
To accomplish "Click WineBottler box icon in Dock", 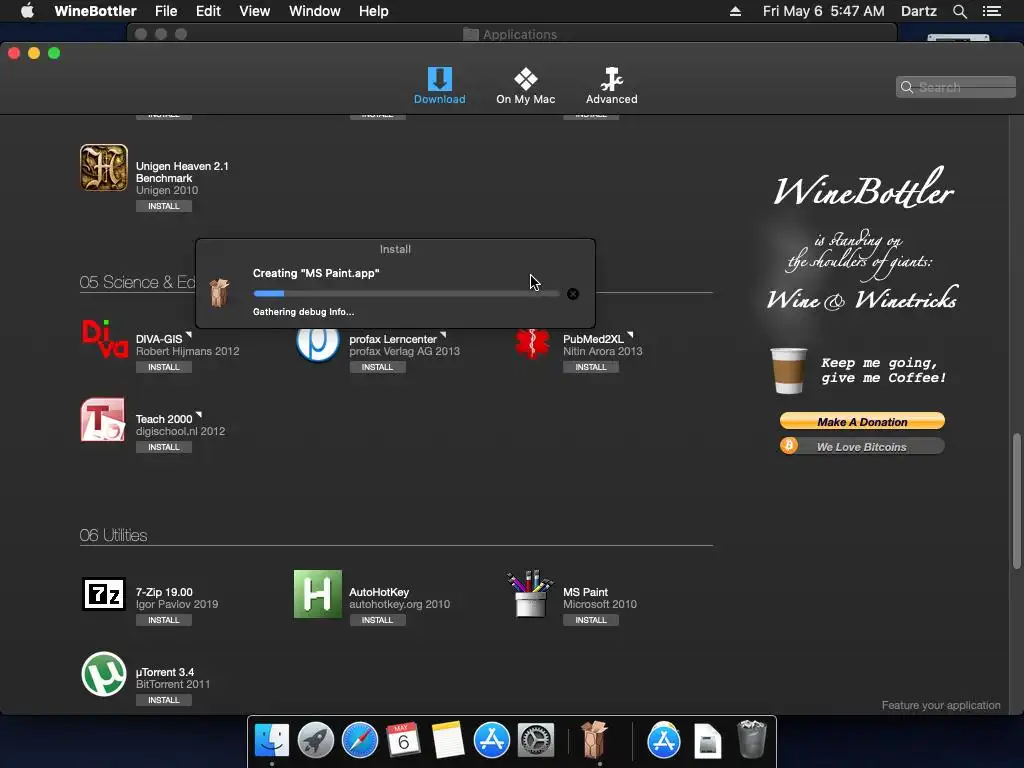I will [594, 739].
